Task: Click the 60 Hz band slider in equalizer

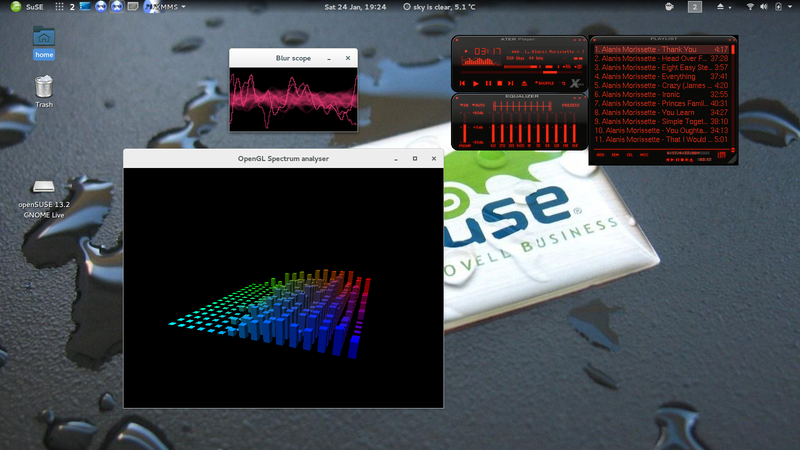Action: (x=493, y=128)
